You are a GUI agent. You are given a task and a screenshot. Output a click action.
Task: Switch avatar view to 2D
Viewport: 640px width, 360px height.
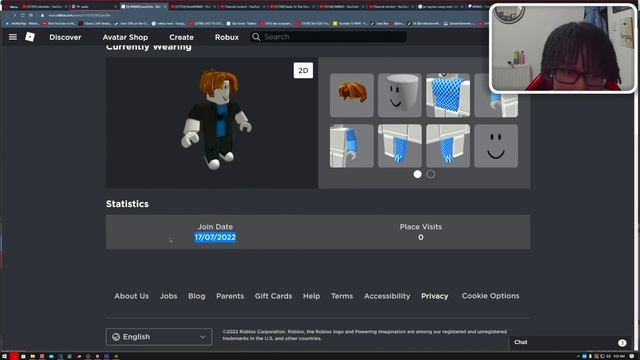[303, 71]
